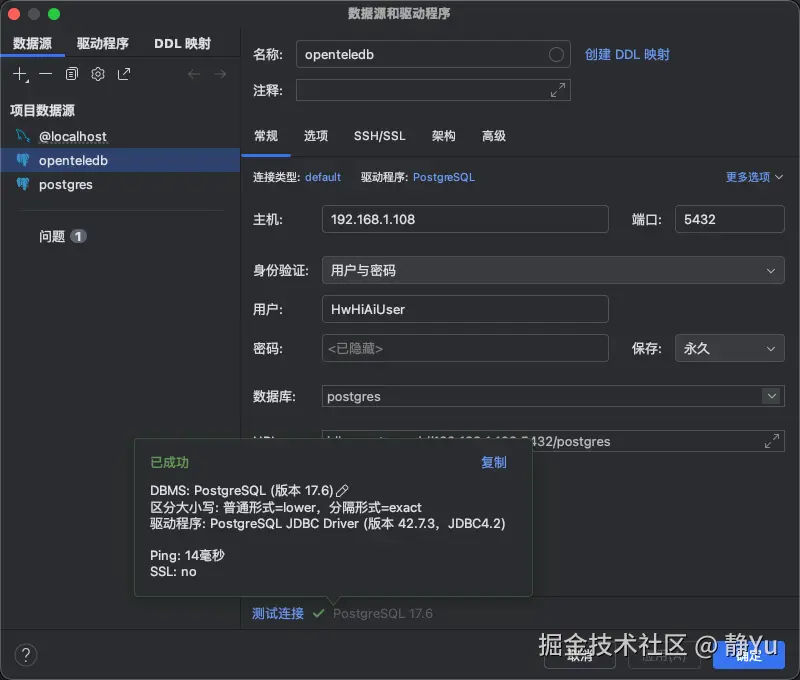This screenshot has width=800, height=680.
Task: Open driver settings gear icon
Action: point(98,74)
